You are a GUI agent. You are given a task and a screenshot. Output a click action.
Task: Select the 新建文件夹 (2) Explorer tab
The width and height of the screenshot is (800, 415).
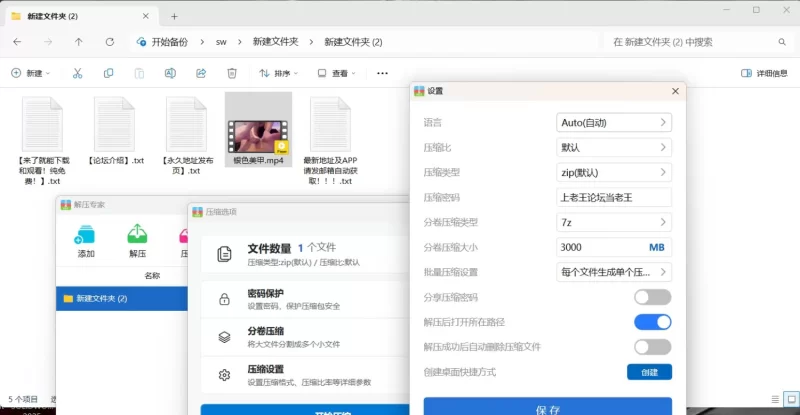[82, 16]
